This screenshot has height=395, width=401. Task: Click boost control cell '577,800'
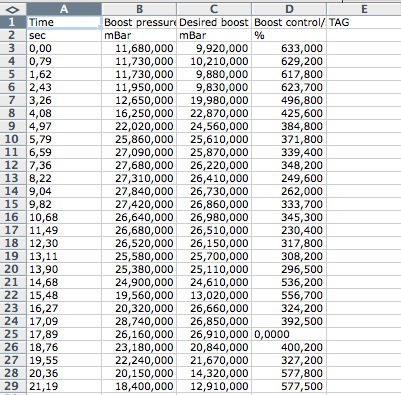click(289, 373)
